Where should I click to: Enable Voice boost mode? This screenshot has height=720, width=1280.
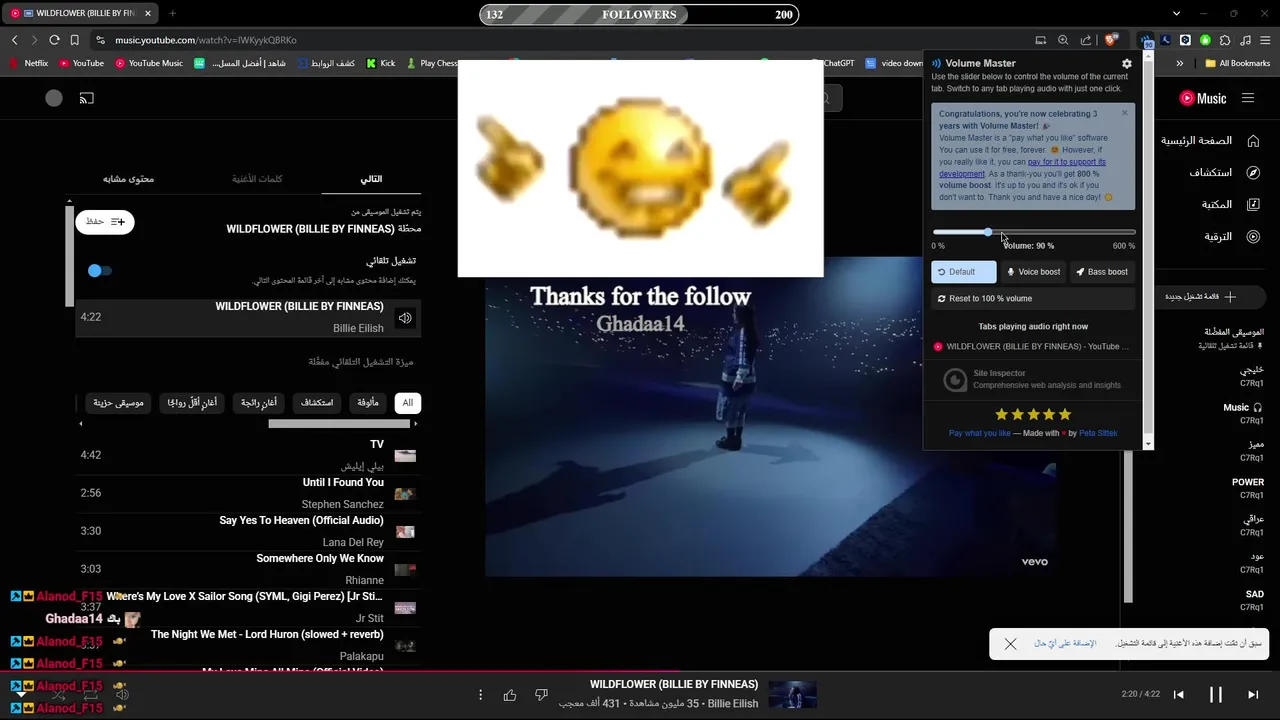[1033, 272]
